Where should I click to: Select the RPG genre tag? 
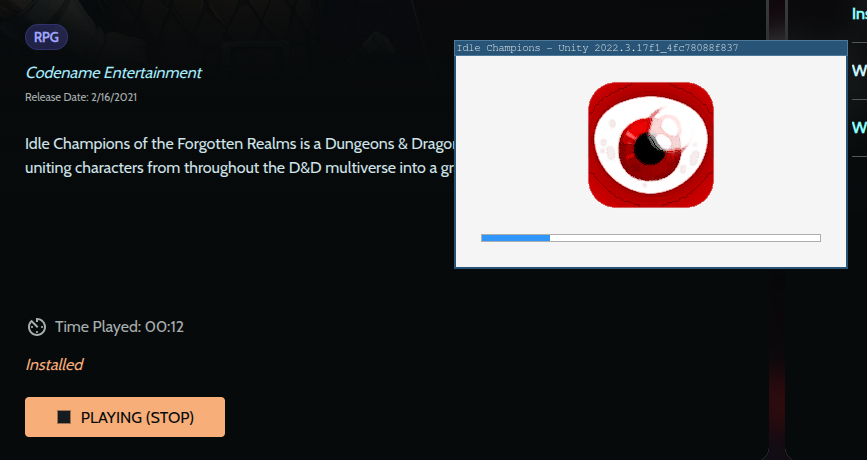point(46,37)
